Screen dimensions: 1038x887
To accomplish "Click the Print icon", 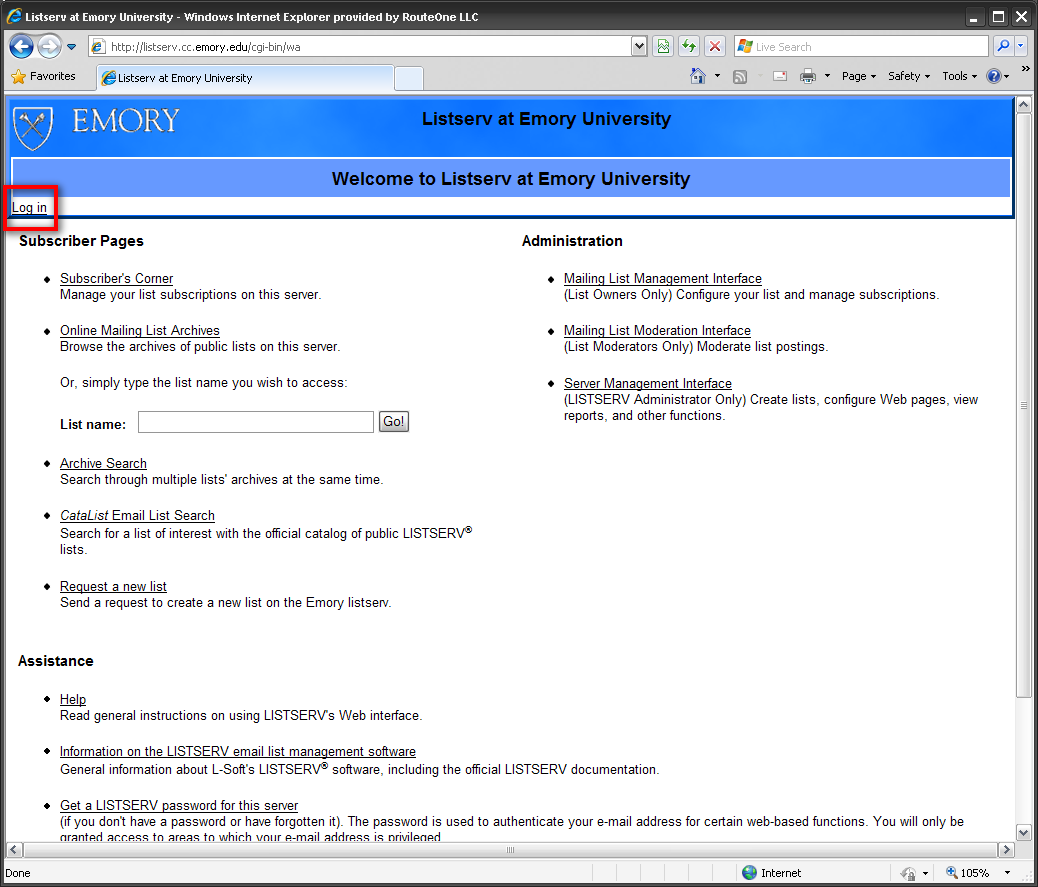I will point(808,77).
